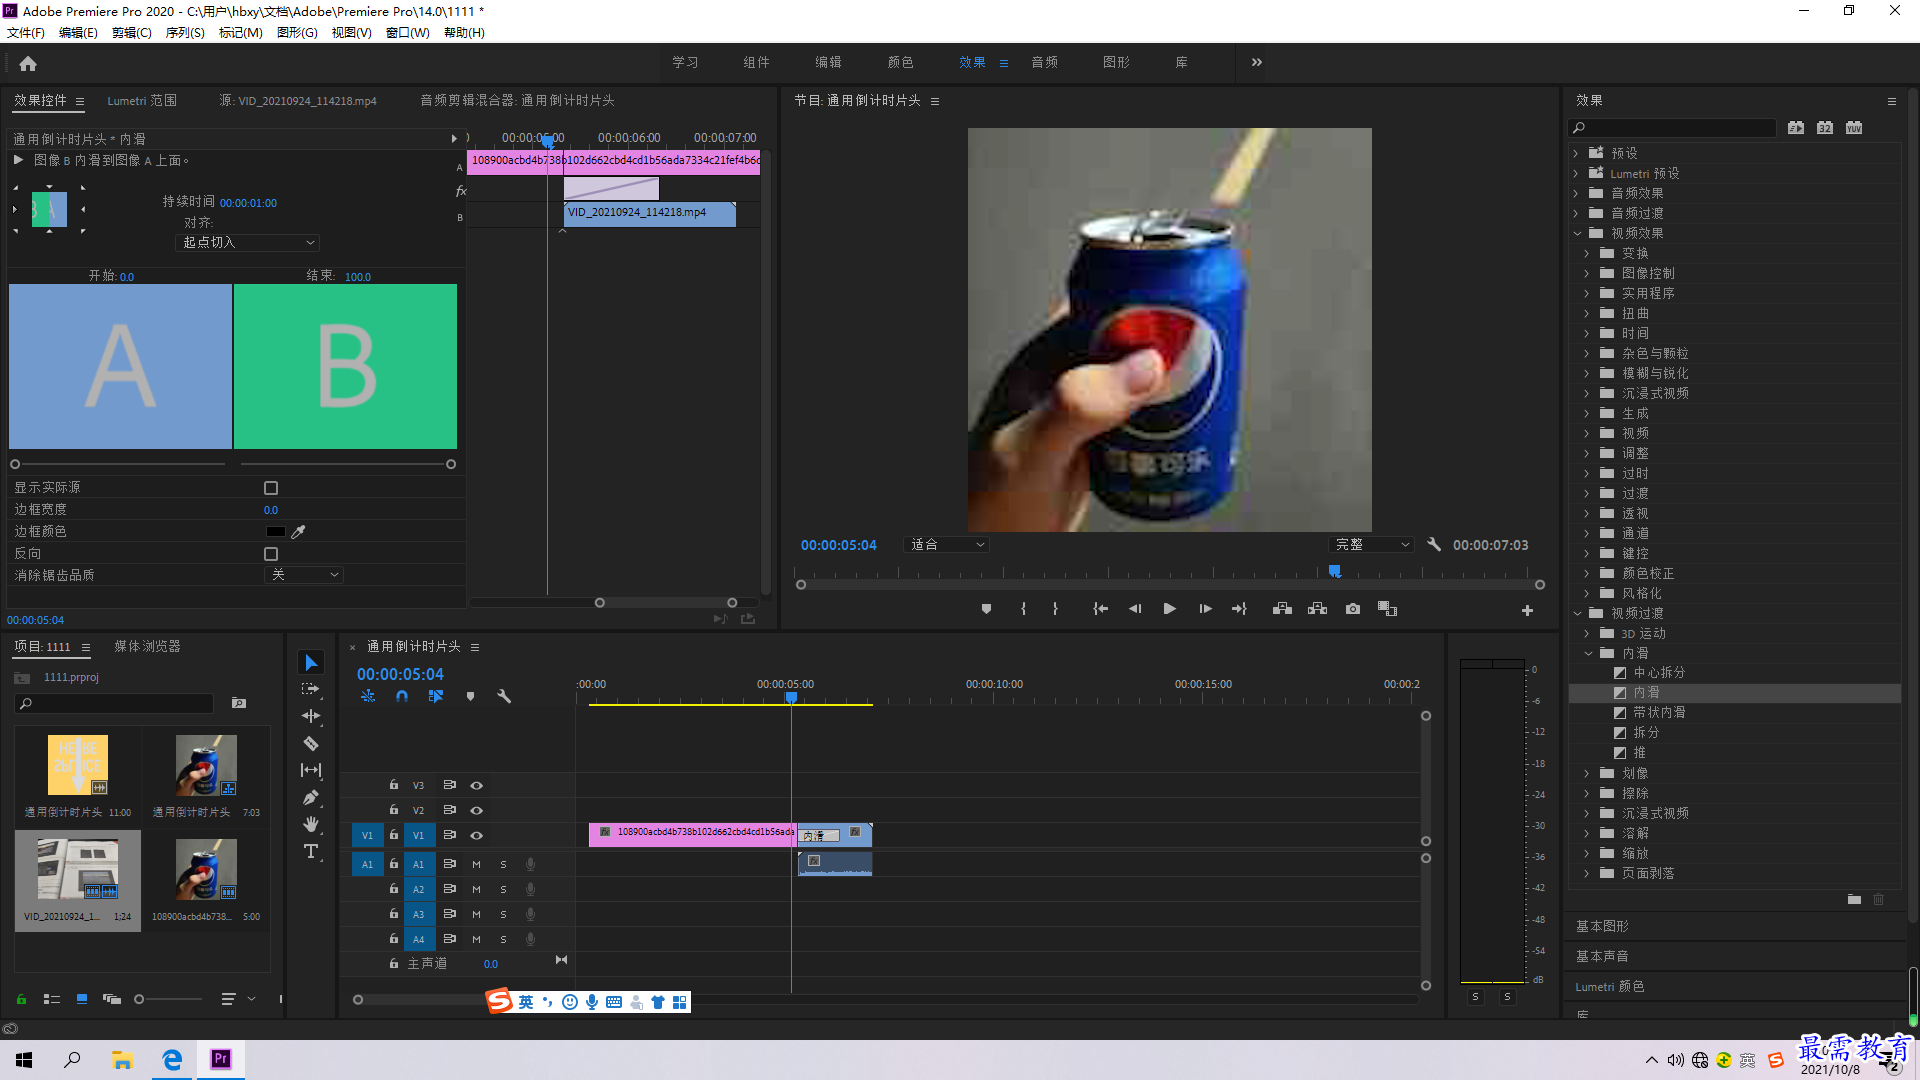Screen dimensions: 1920x1080
Task: Click YUV effects filter icon
Action: point(1854,128)
